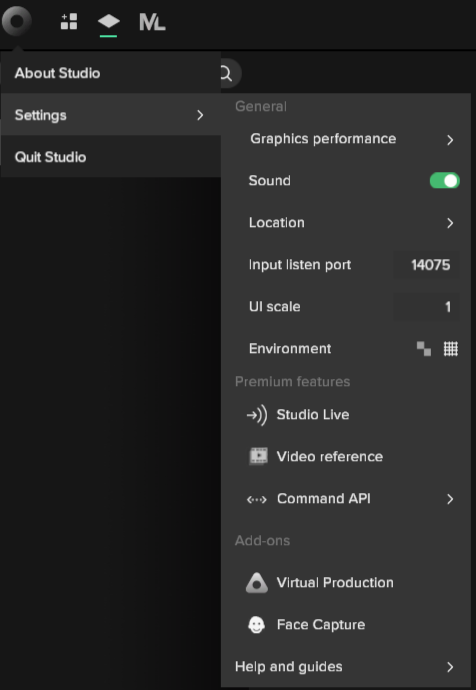
Task: Expand the Location submenu arrow
Action: [450, 223]
